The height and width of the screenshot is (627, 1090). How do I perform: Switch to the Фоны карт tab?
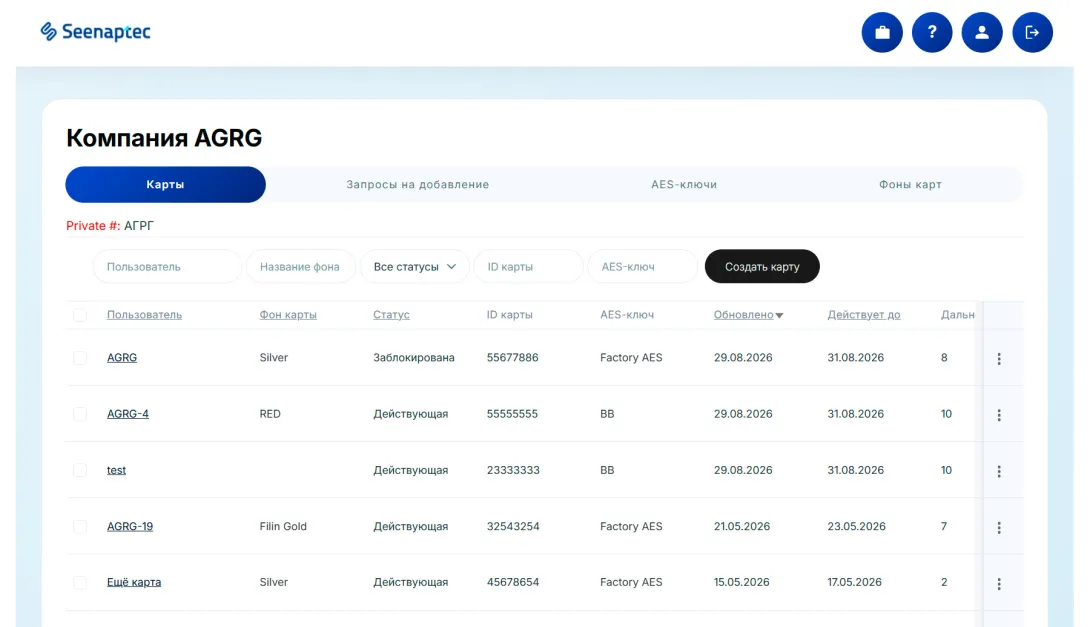[x=910, y=184]
